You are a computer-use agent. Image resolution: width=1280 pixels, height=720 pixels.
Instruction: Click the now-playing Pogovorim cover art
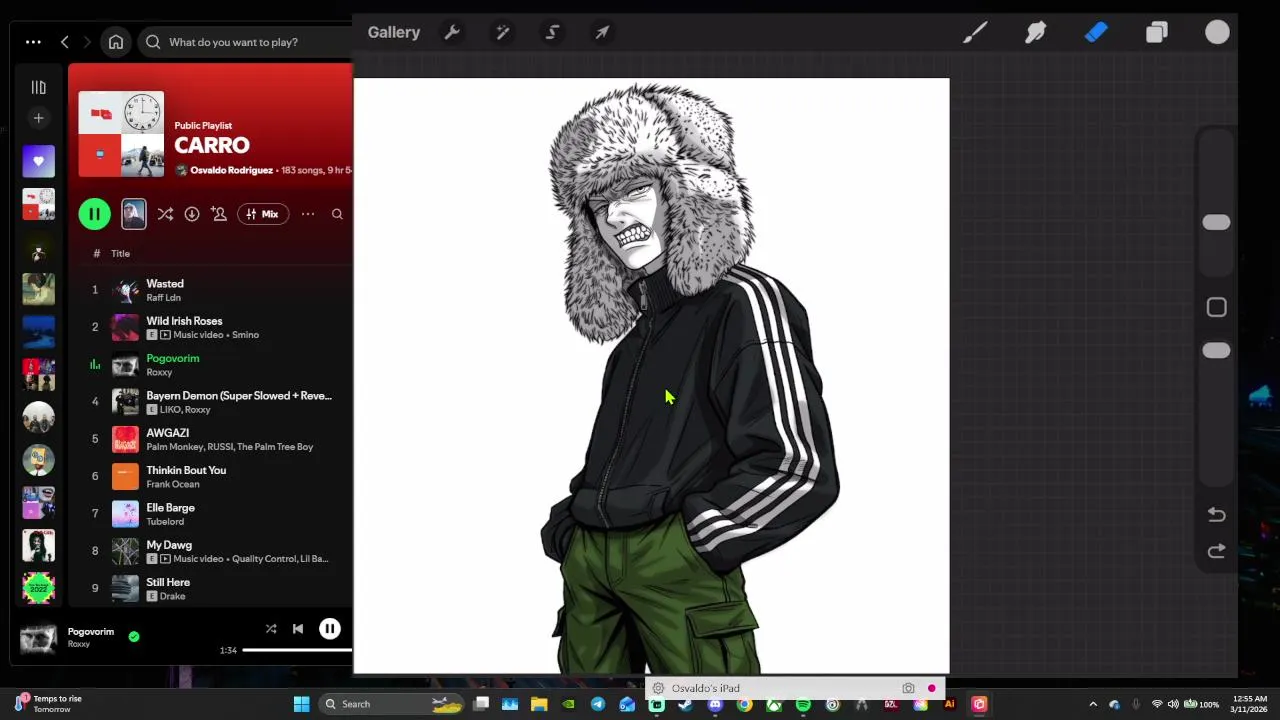pos(39,637)
